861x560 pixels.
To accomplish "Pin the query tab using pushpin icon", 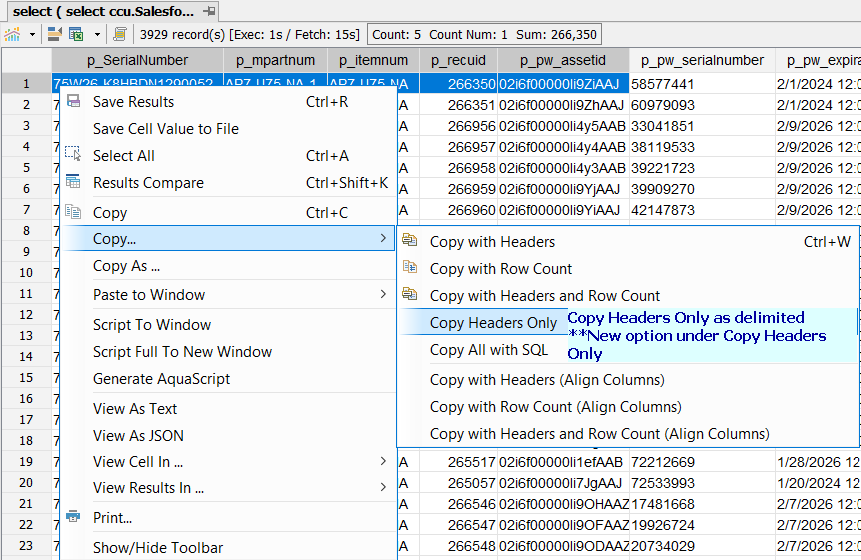I will (209, 10).
